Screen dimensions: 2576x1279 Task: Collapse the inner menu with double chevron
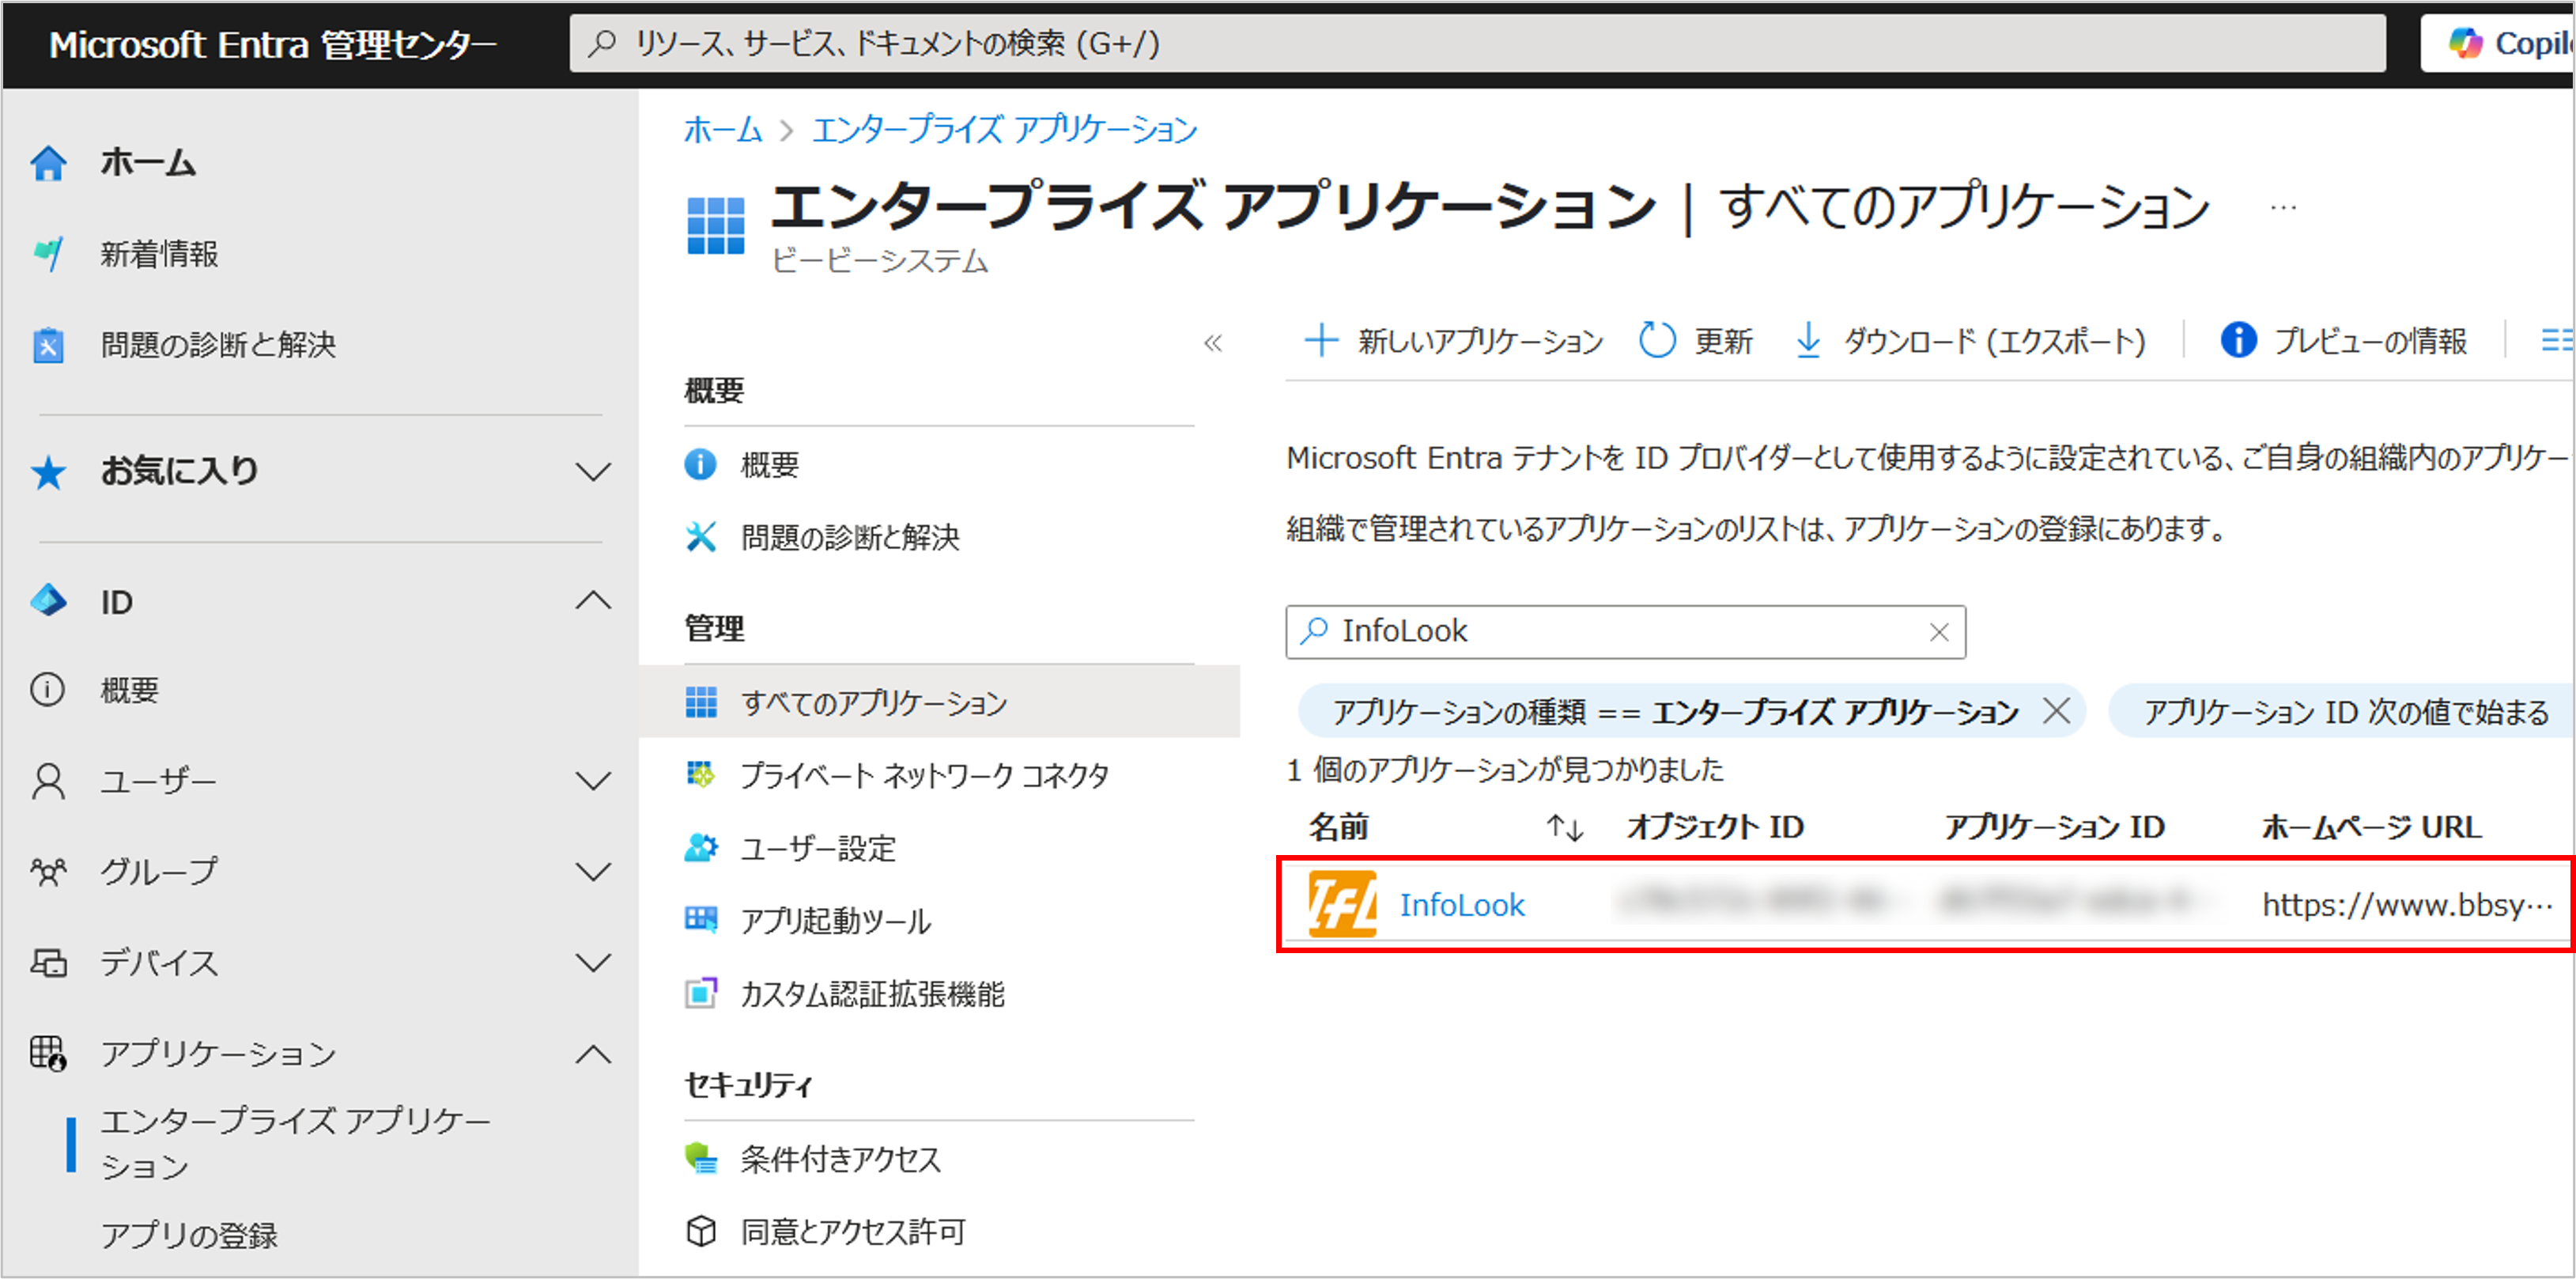1213,344
